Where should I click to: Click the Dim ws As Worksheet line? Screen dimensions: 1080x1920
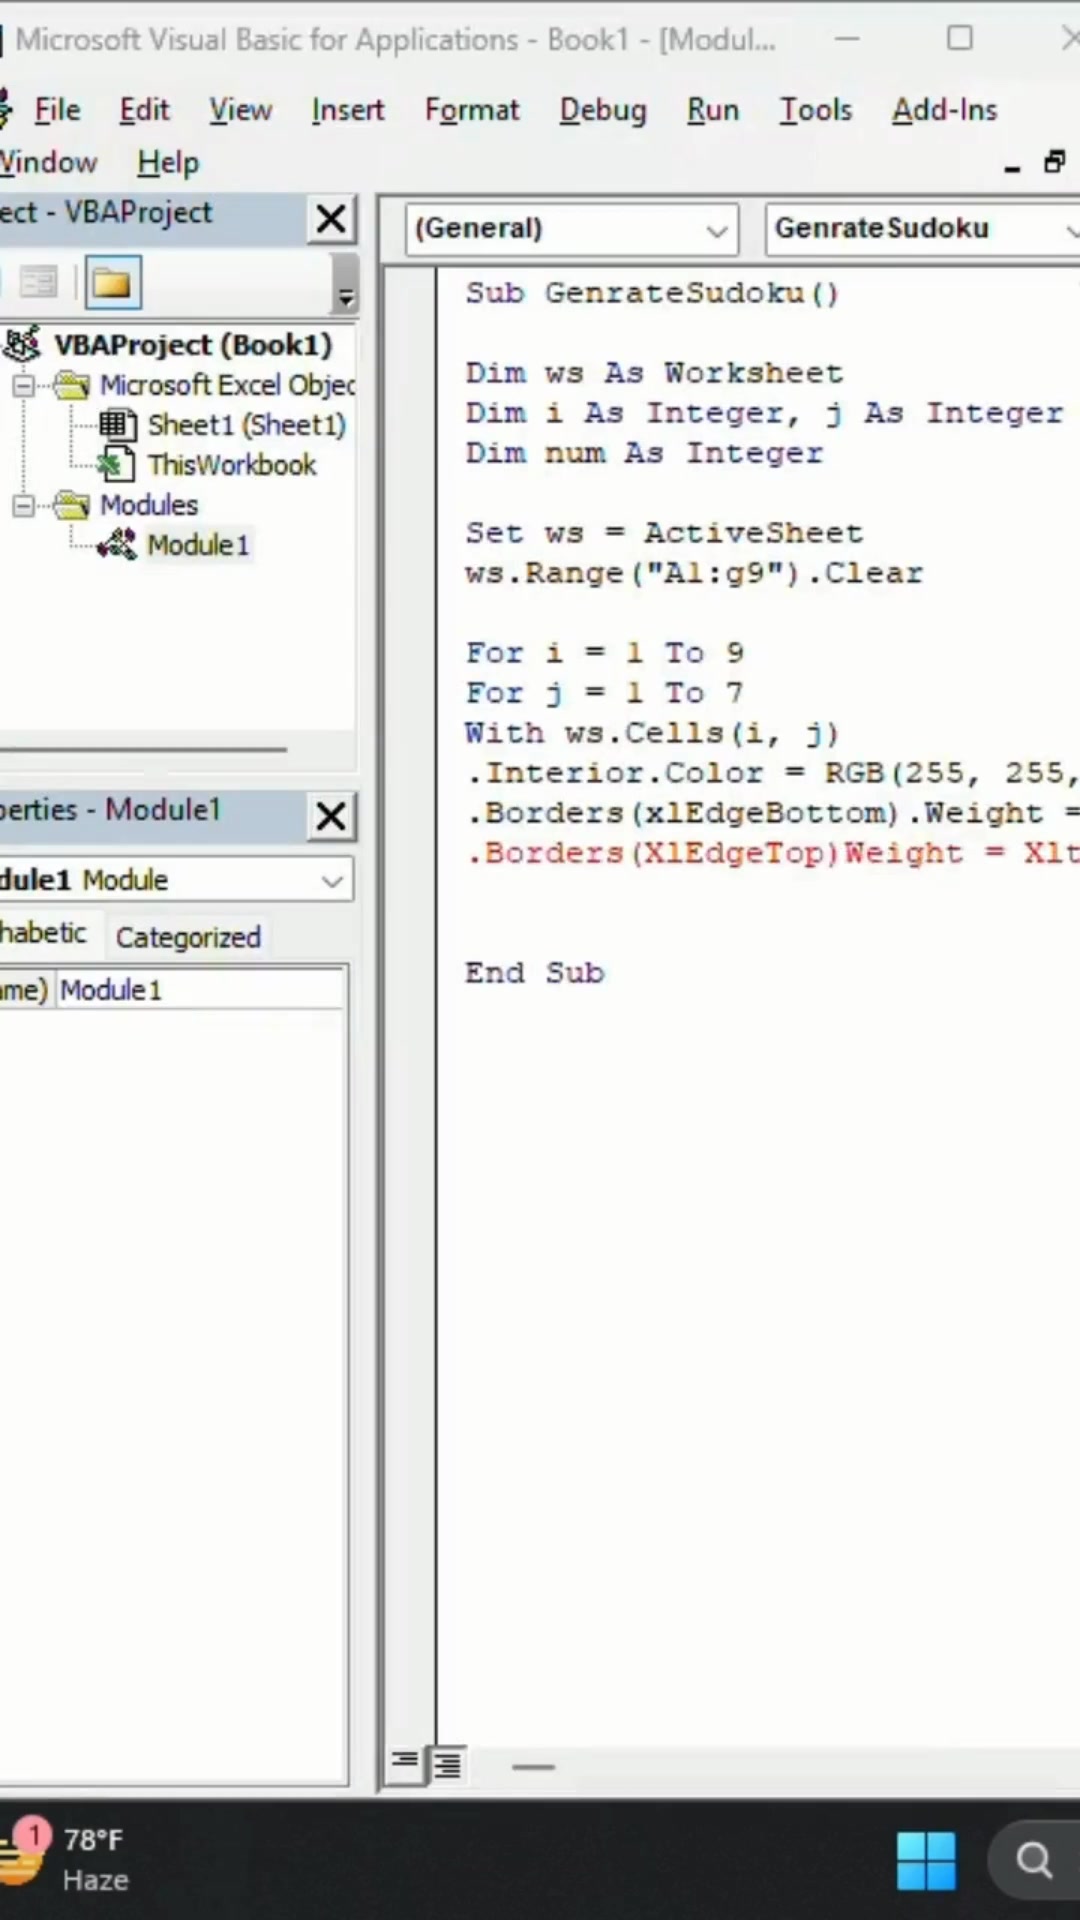click(x=654, y=373)
